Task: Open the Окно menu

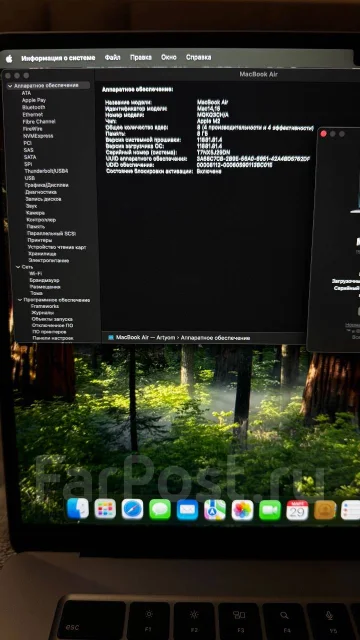Action: click(169, 58)
